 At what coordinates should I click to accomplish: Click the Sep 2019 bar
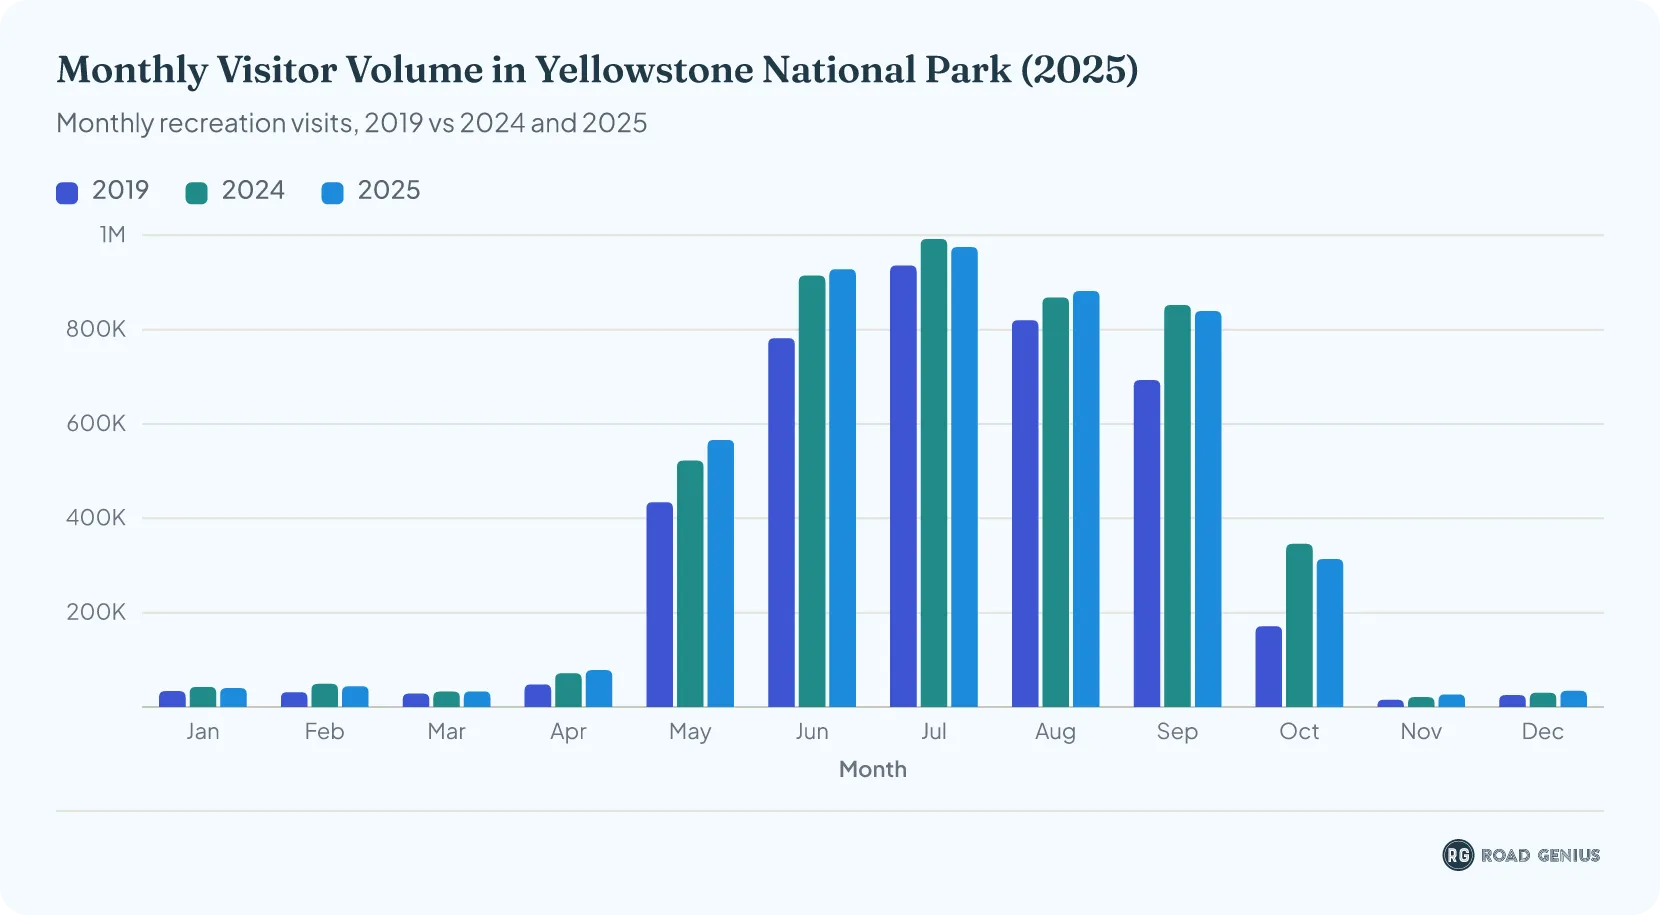point(1147,543)
